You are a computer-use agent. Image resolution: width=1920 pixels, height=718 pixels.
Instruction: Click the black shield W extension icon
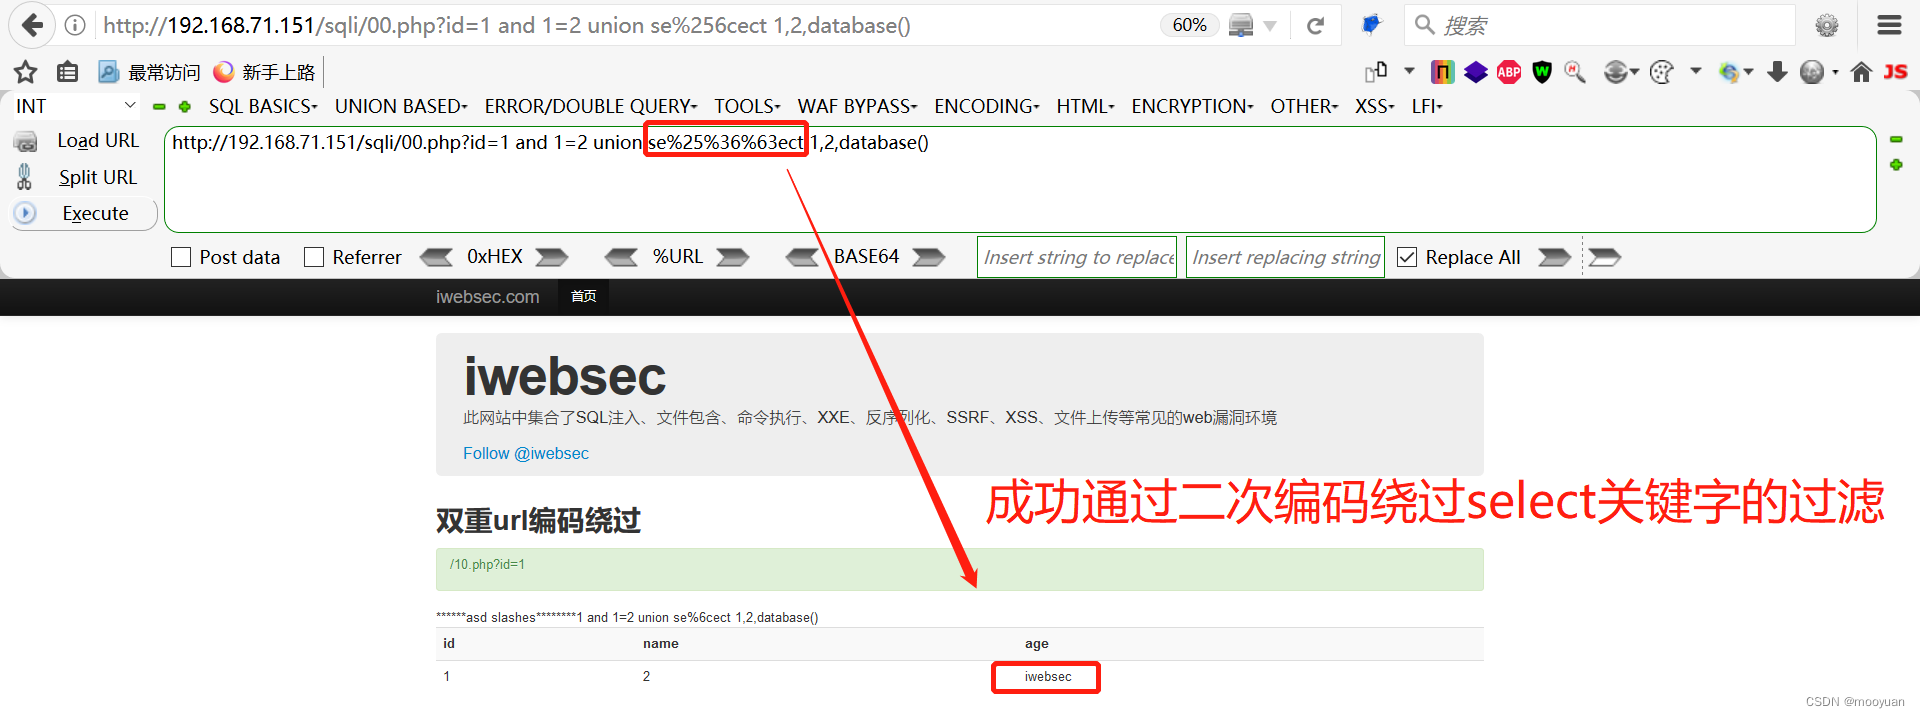pos(1542,72)
